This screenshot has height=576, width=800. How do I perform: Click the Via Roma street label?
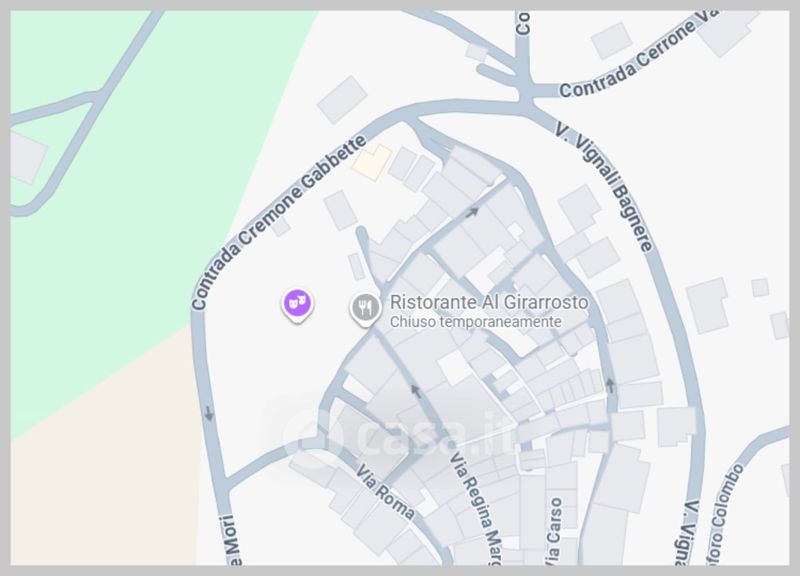385,491
